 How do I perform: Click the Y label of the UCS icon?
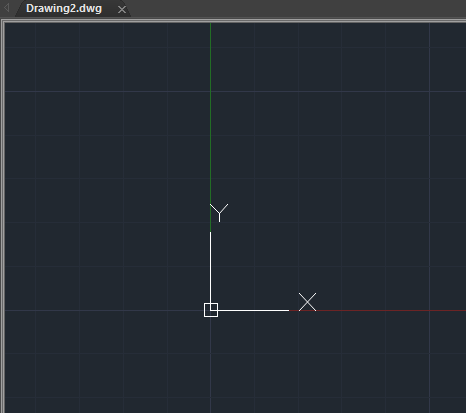coord(219,213)
